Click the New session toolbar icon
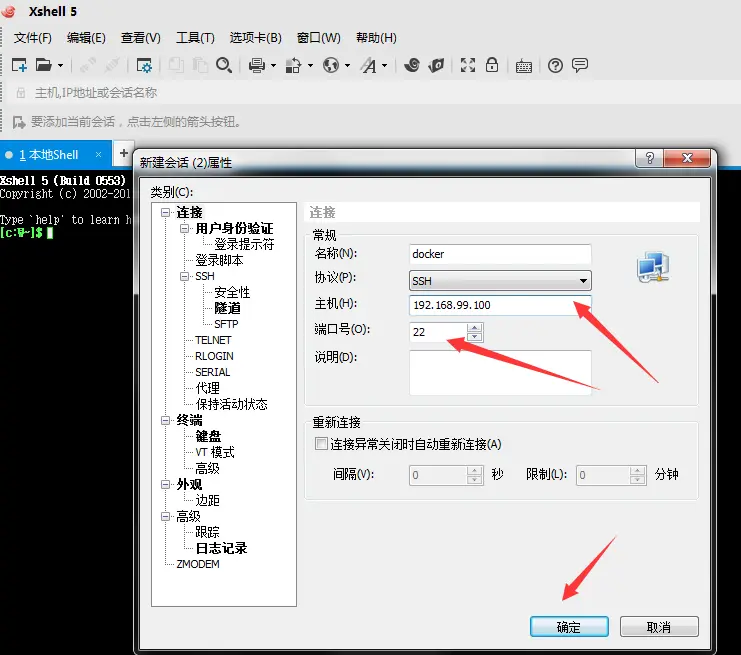741x655 pixels. (19, 65)
